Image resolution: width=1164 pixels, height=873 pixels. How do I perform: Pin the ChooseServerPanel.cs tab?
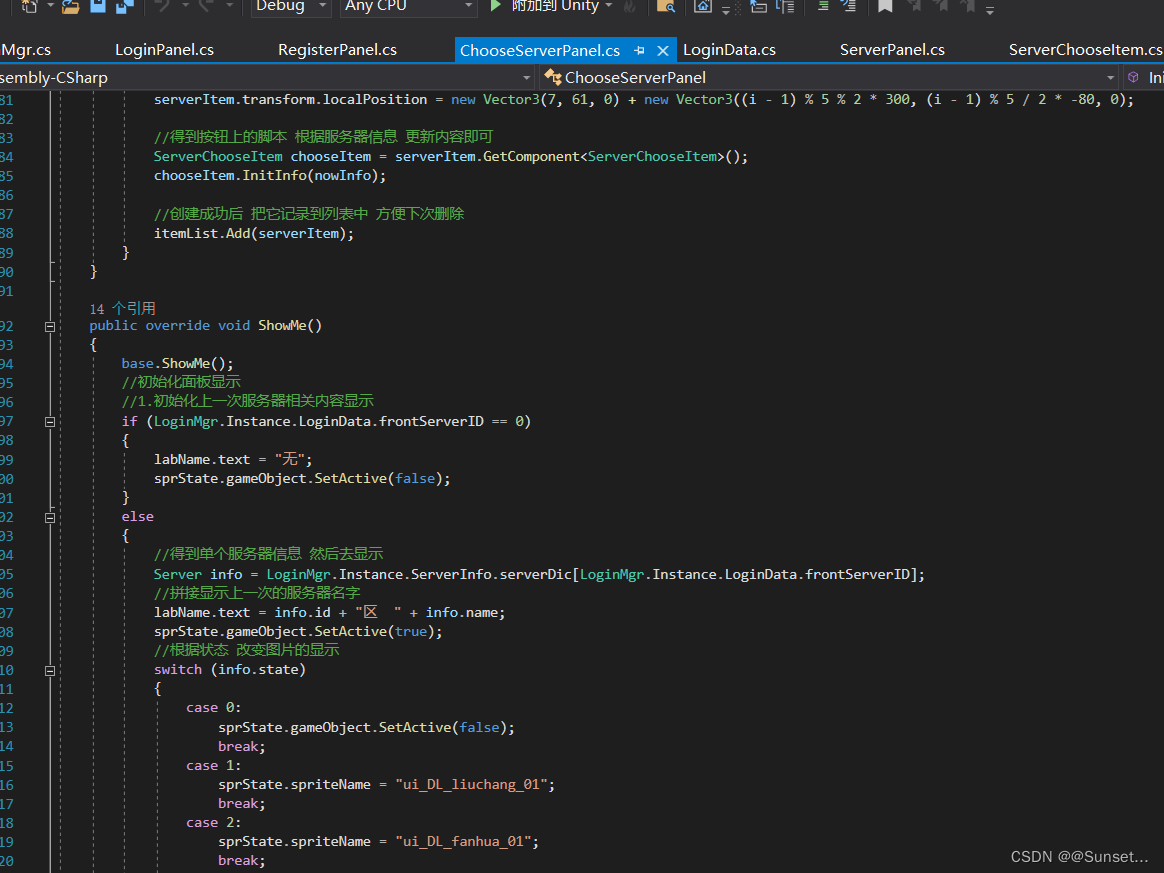639,50
